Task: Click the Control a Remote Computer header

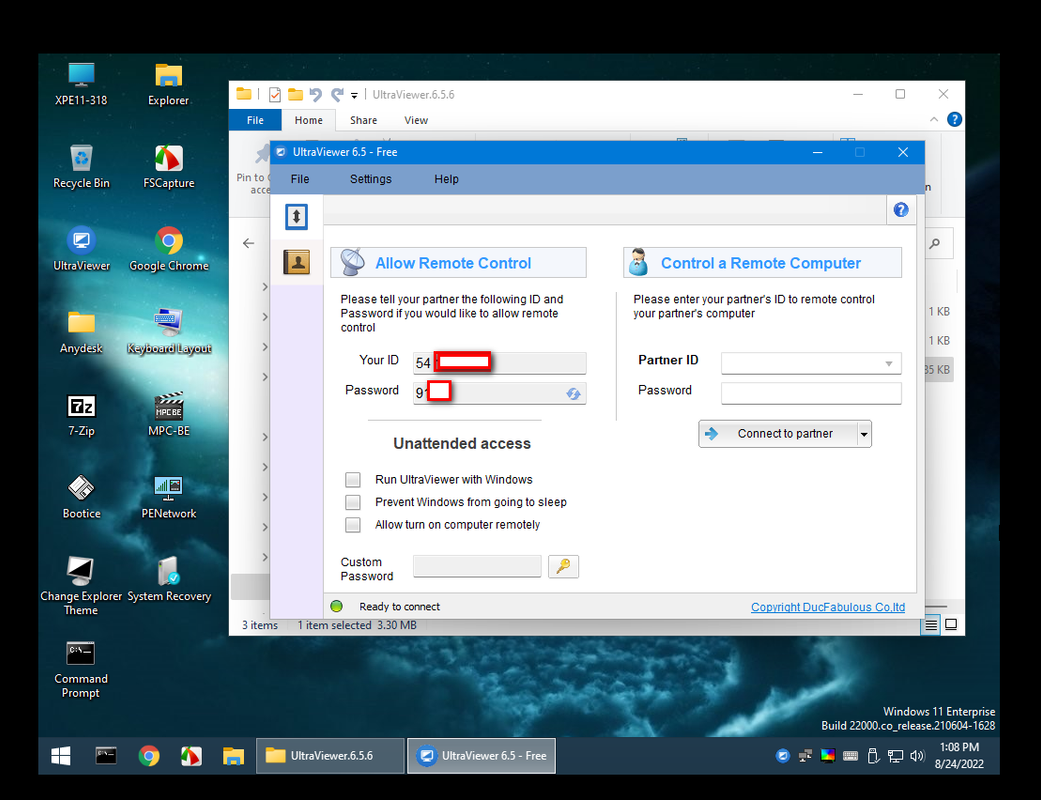Action: 761,263
